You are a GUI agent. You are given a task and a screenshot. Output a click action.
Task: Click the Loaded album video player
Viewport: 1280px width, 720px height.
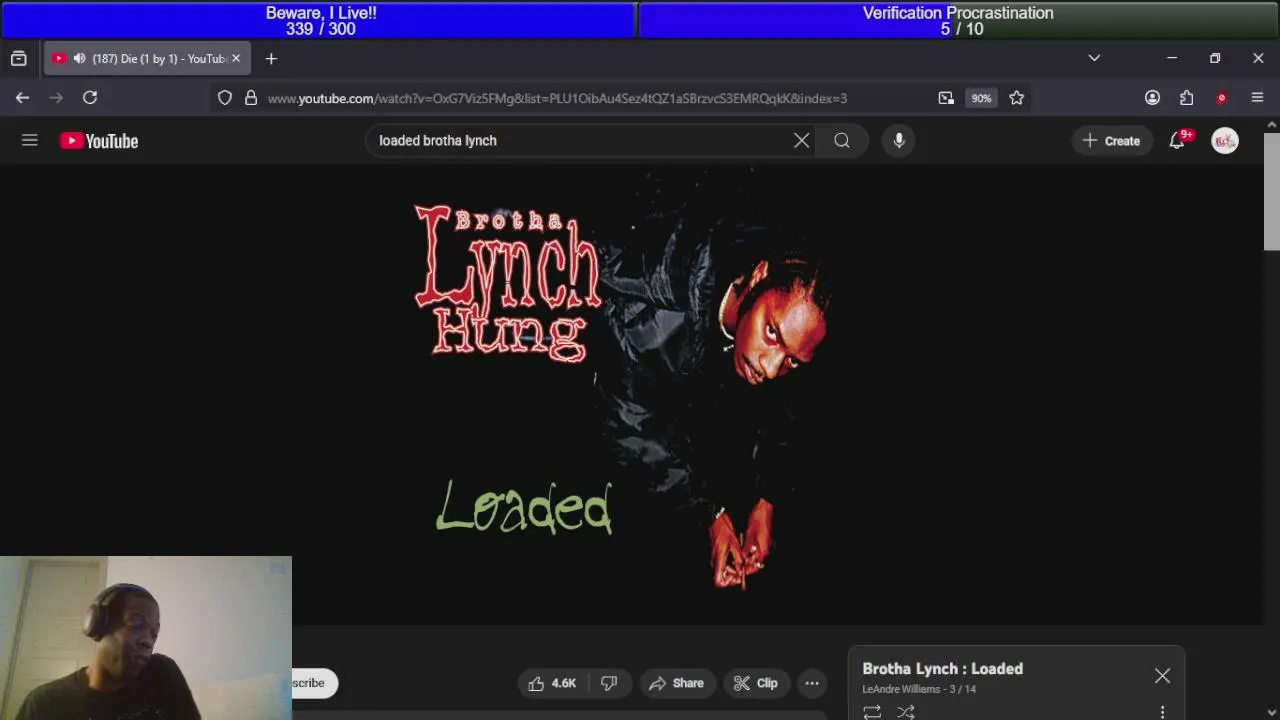pyautogui.click(x=632, y=395)
